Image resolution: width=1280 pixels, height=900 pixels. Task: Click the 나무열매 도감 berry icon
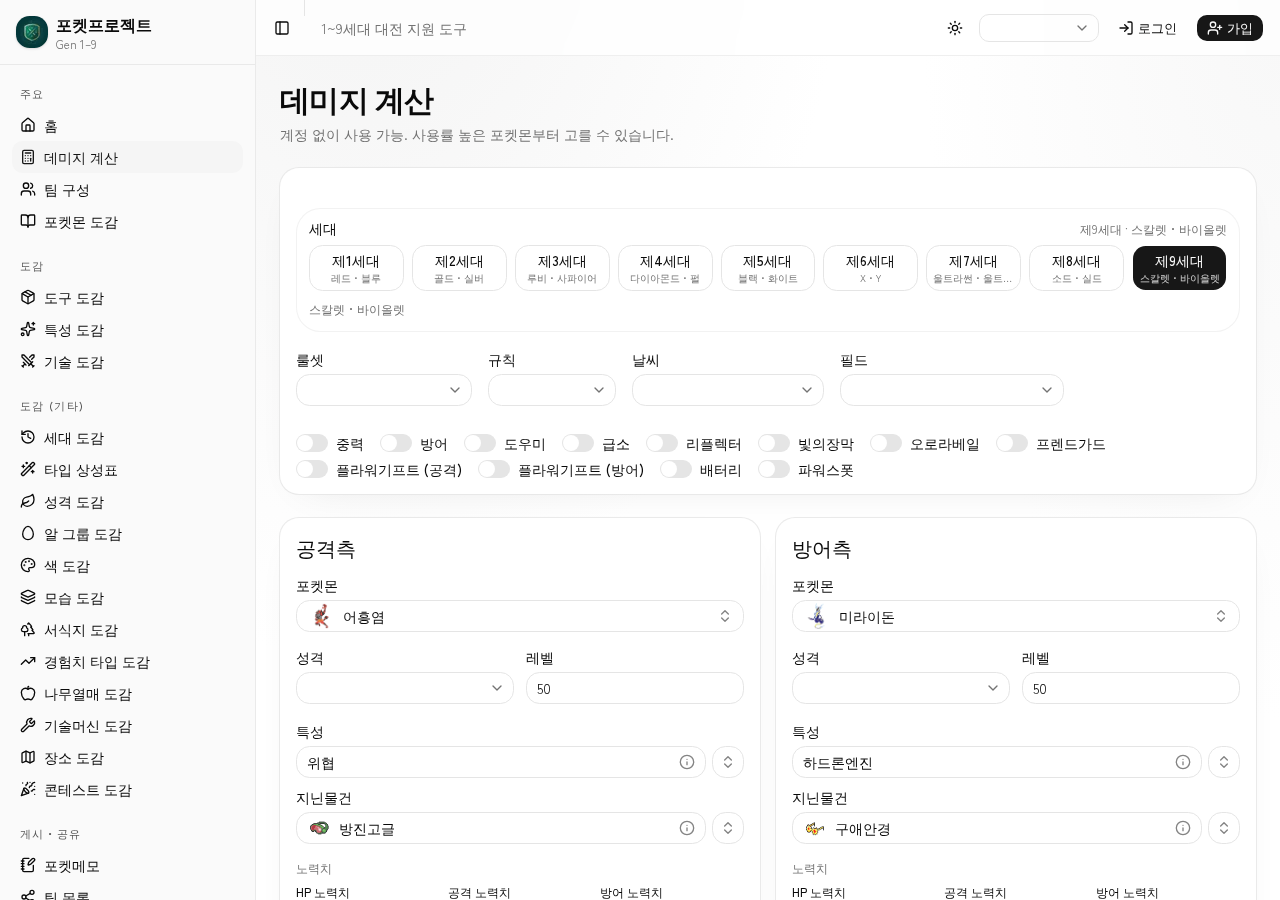pyautogui.click(x=28, y=693)
